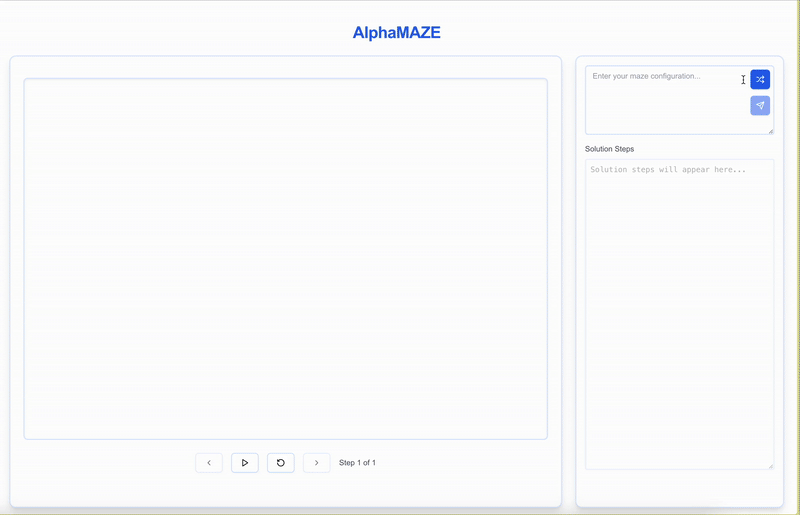Click "Enter your maze configuration..." placeholder text

(646, 76)
